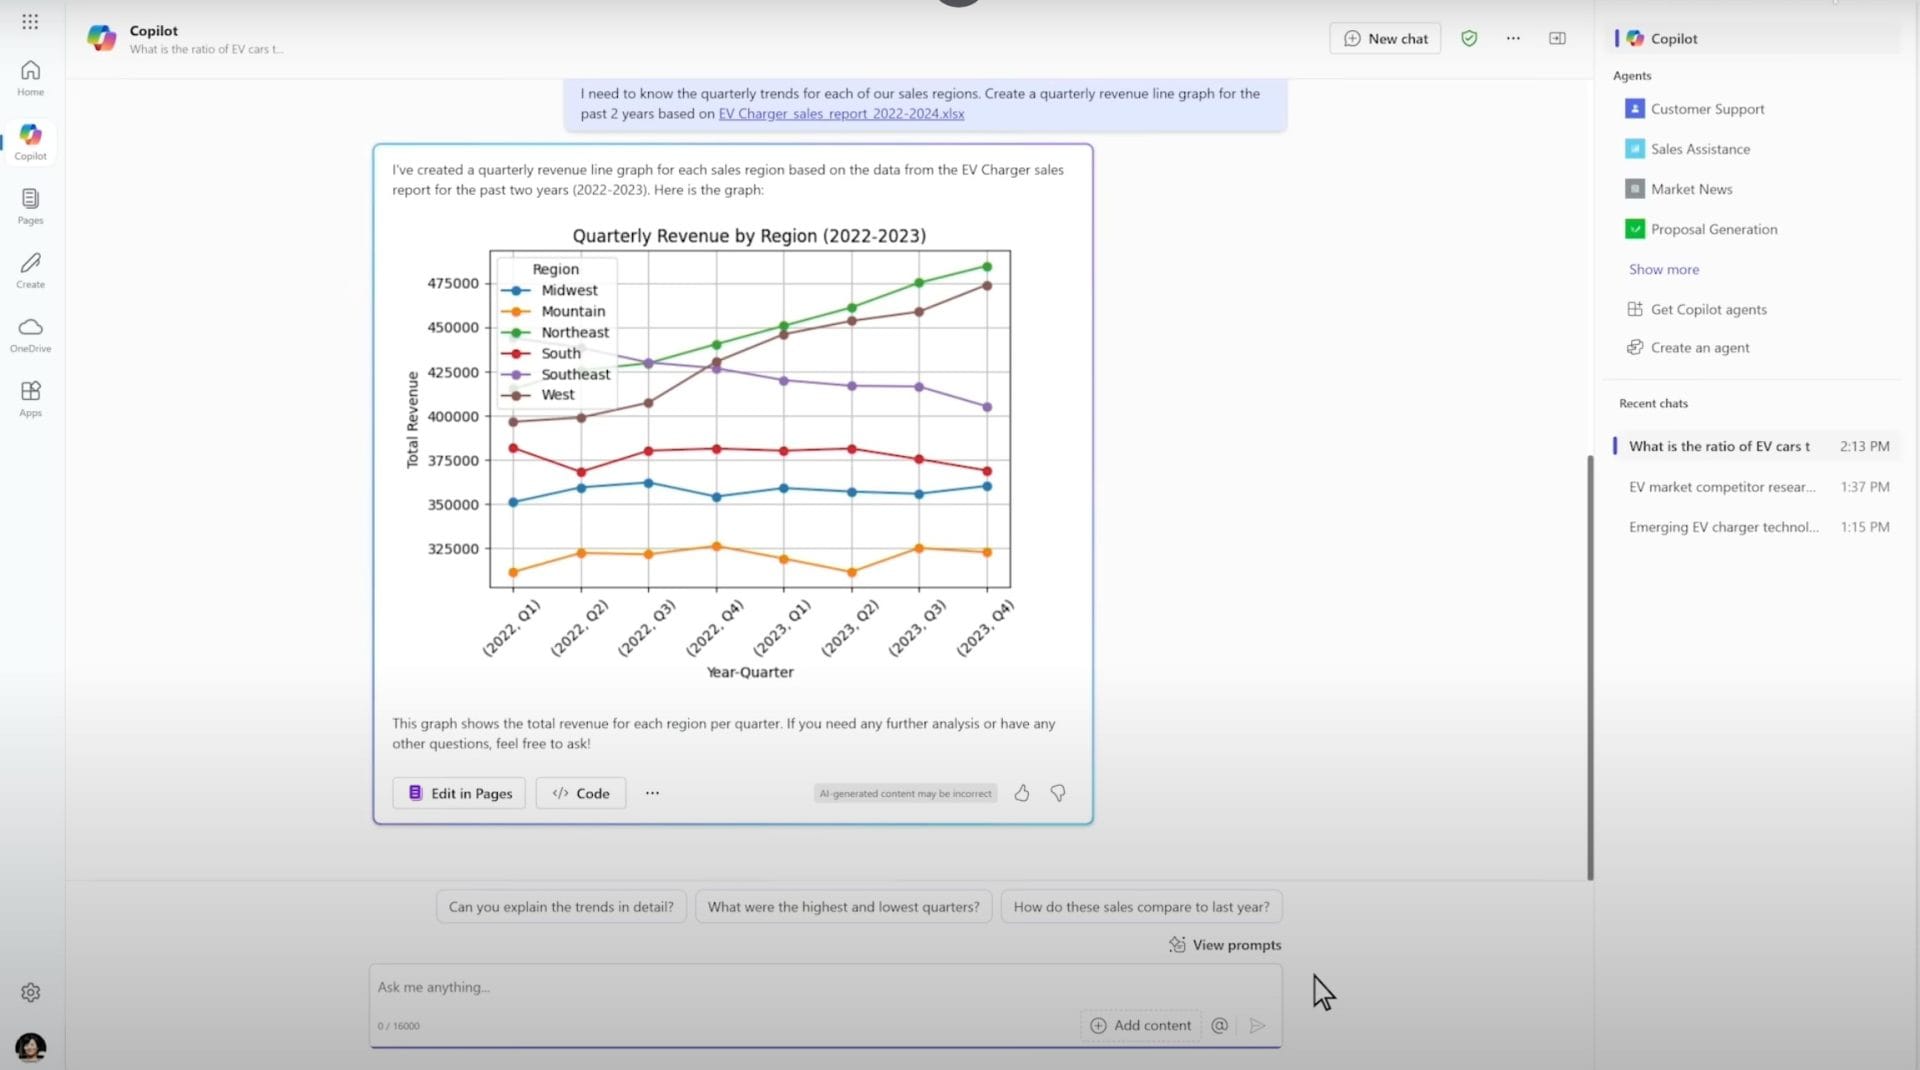The width and height of the screenshot is (1920, 1070).
Task: Select the Create icon
Action: pos(30,268)
